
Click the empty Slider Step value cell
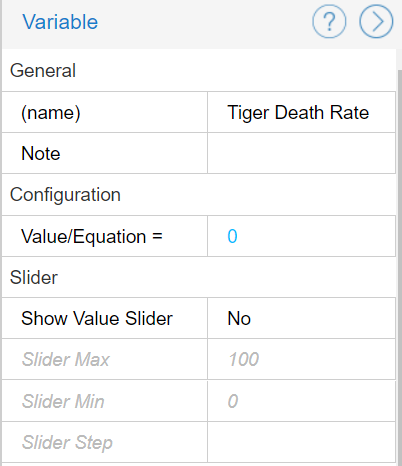(301, 442)
